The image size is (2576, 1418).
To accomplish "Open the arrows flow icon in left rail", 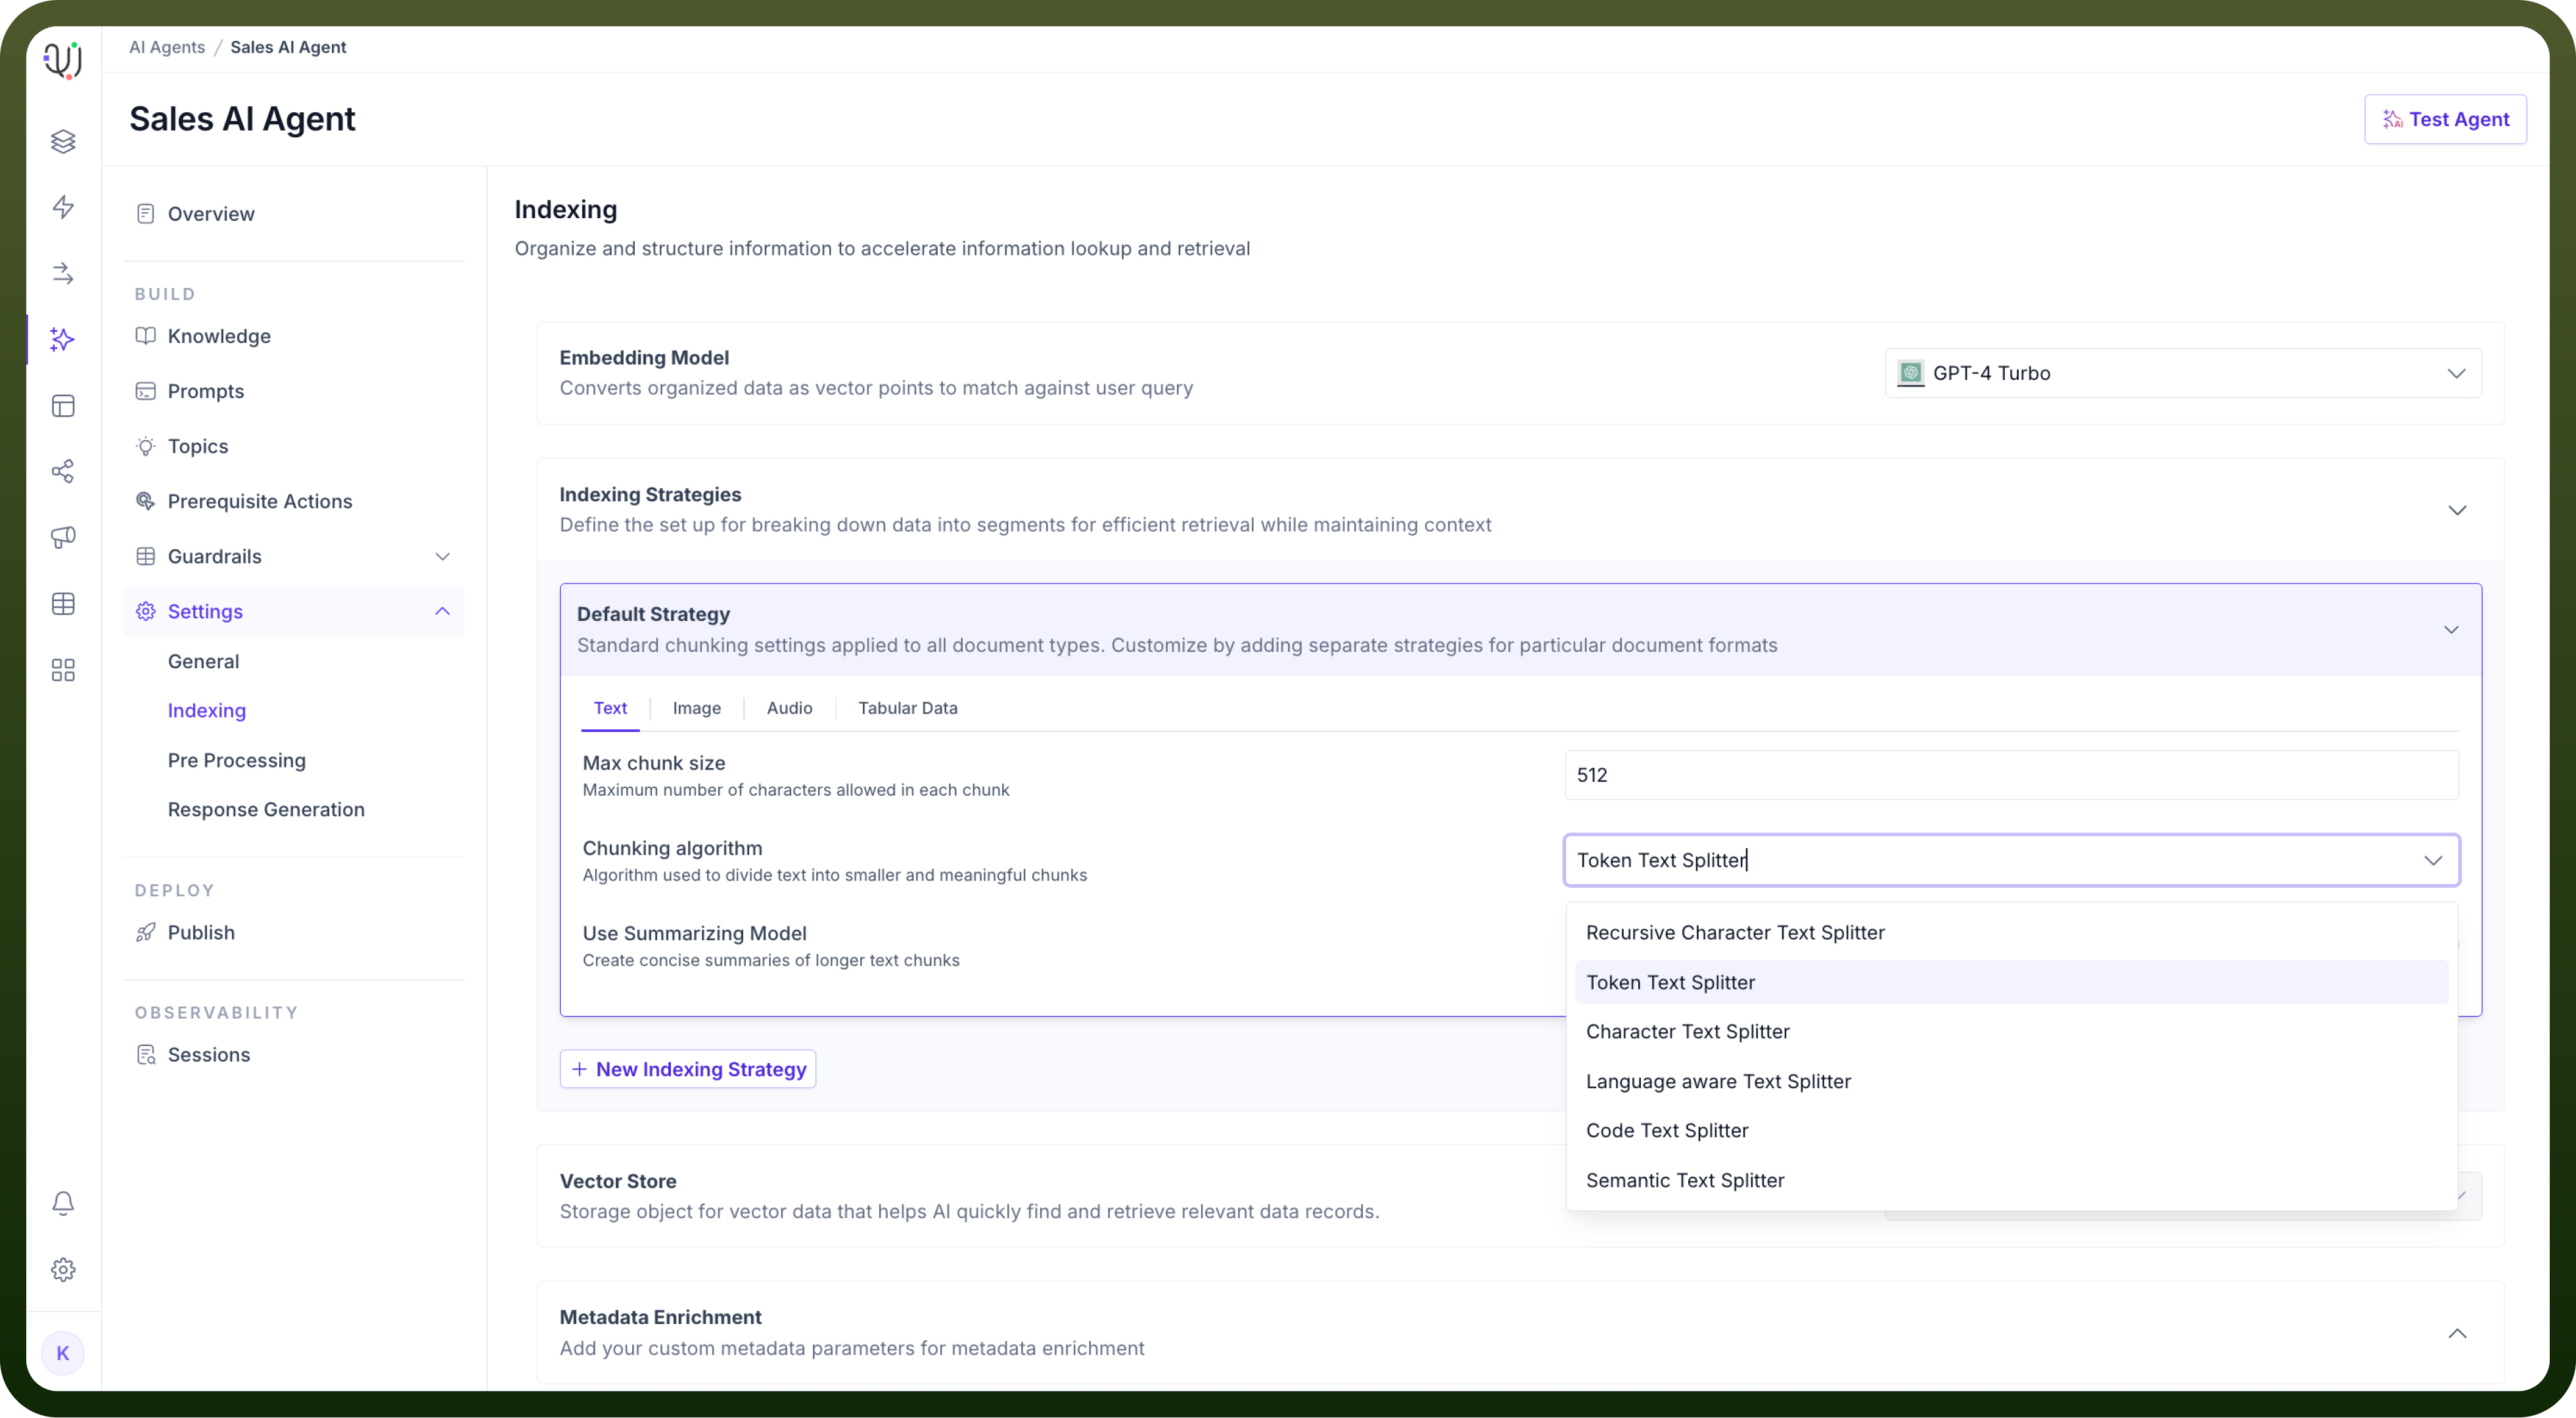I will (x=63, y=273).
